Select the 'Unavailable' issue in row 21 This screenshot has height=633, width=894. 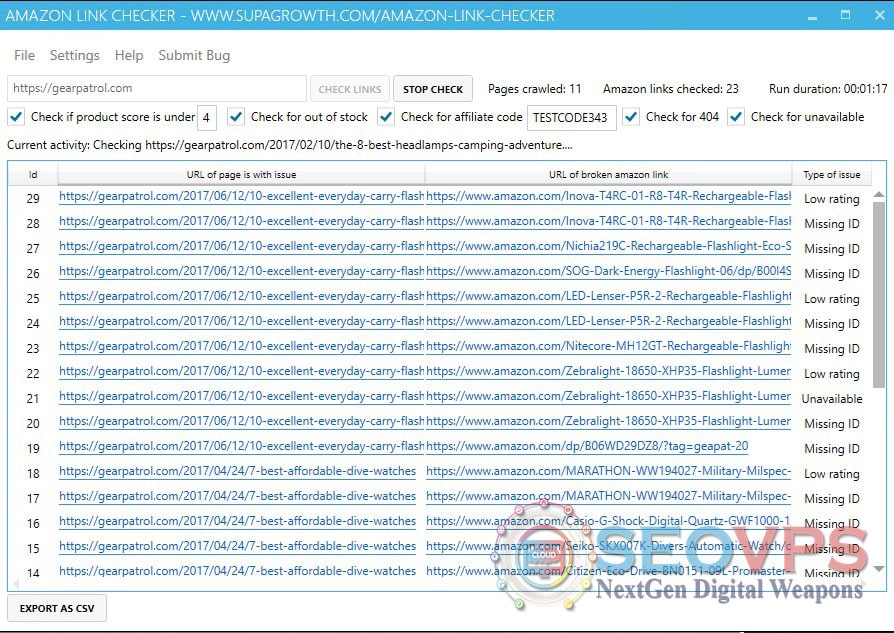pos(832,399)
